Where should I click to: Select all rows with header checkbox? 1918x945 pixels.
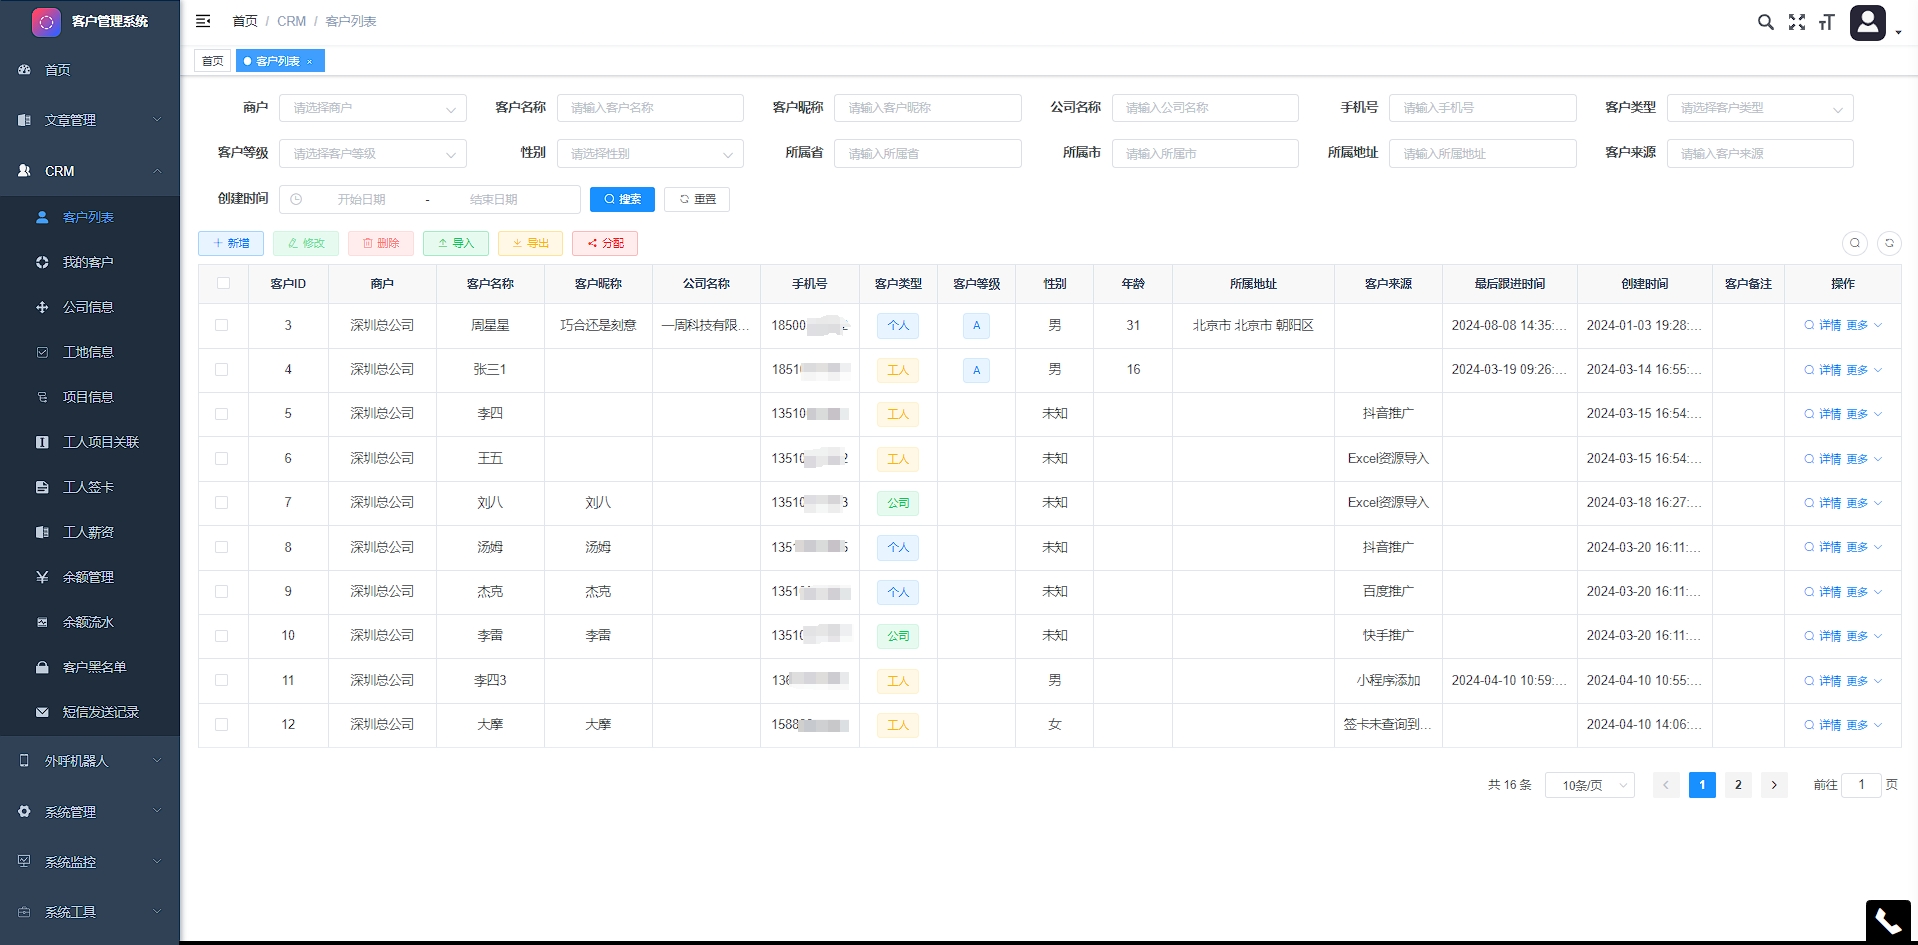(223, 284)
